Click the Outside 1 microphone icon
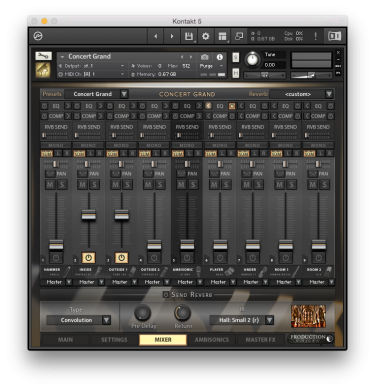The width and height of the screenshot is (375, 390). pos(132,272)
